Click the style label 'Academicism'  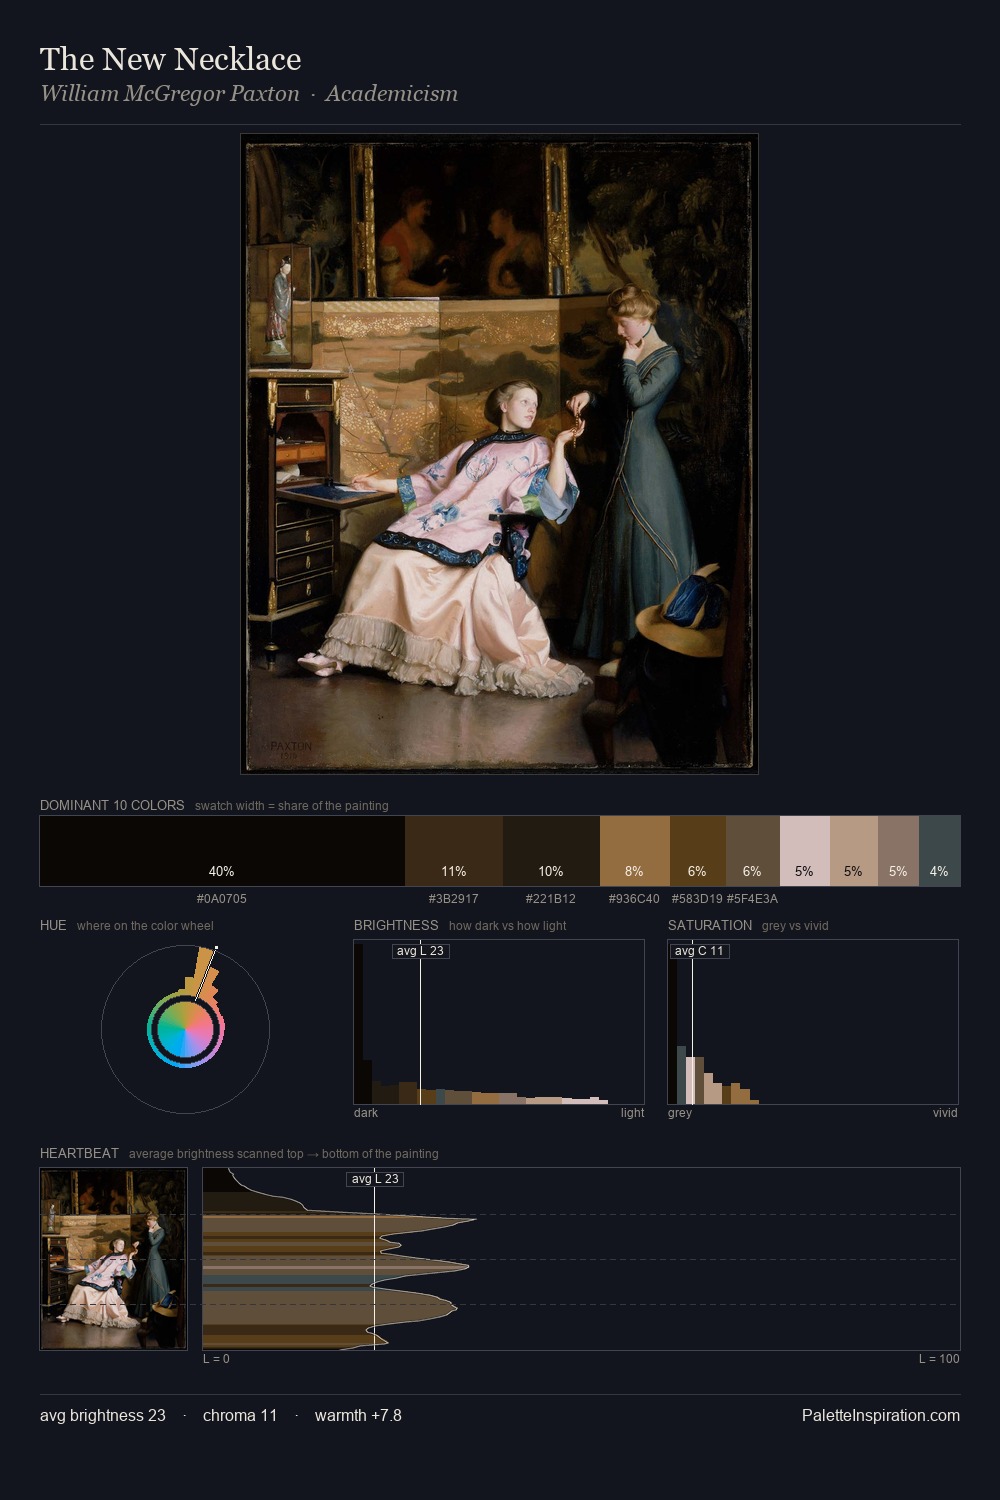click(x=391, y=93)
